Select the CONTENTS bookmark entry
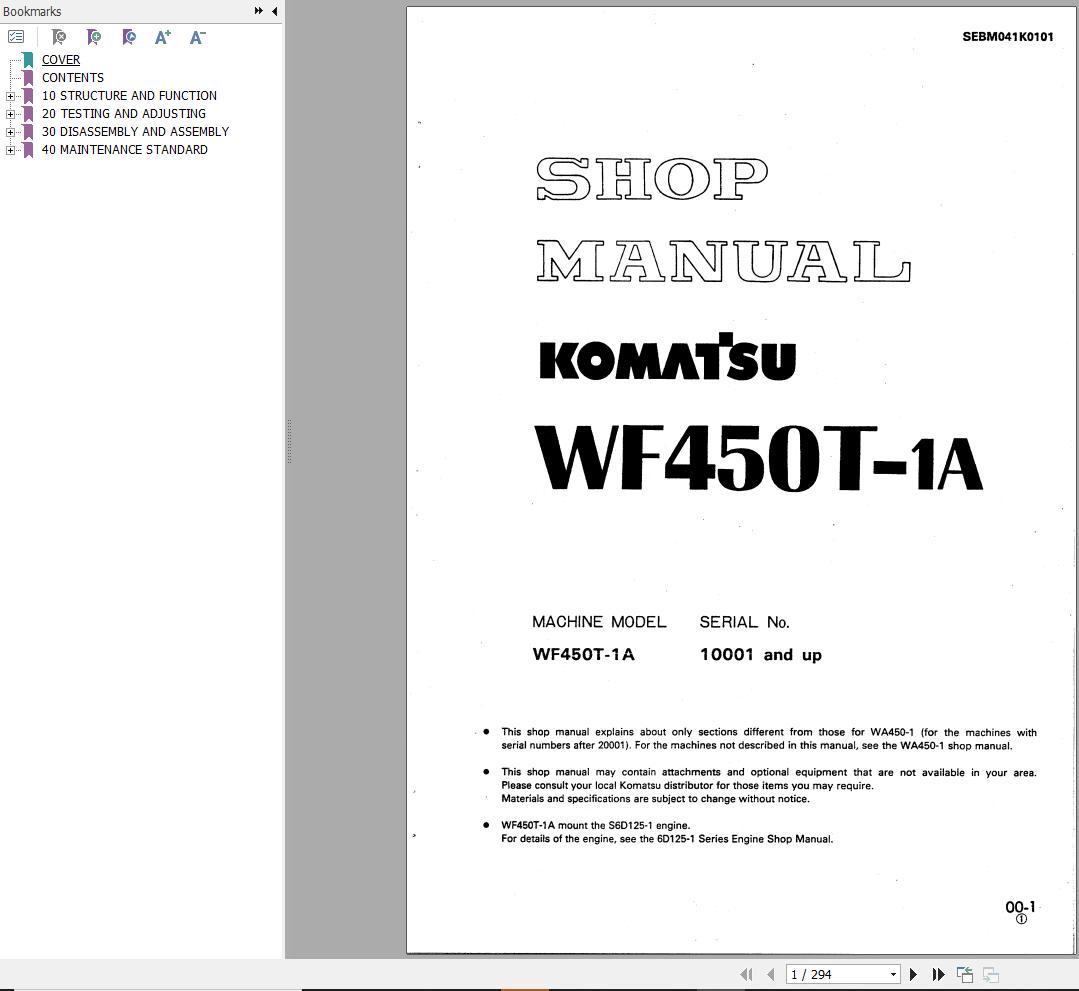The height and width of the screenshot is (991, 1079). point(72,77)
